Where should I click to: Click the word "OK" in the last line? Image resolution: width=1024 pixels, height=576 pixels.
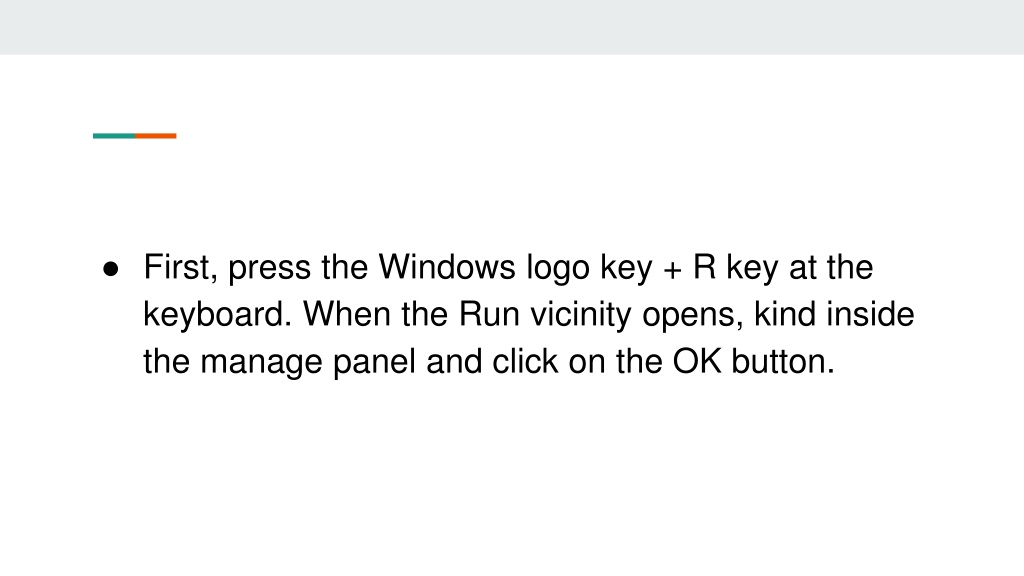tap(697, 361)
